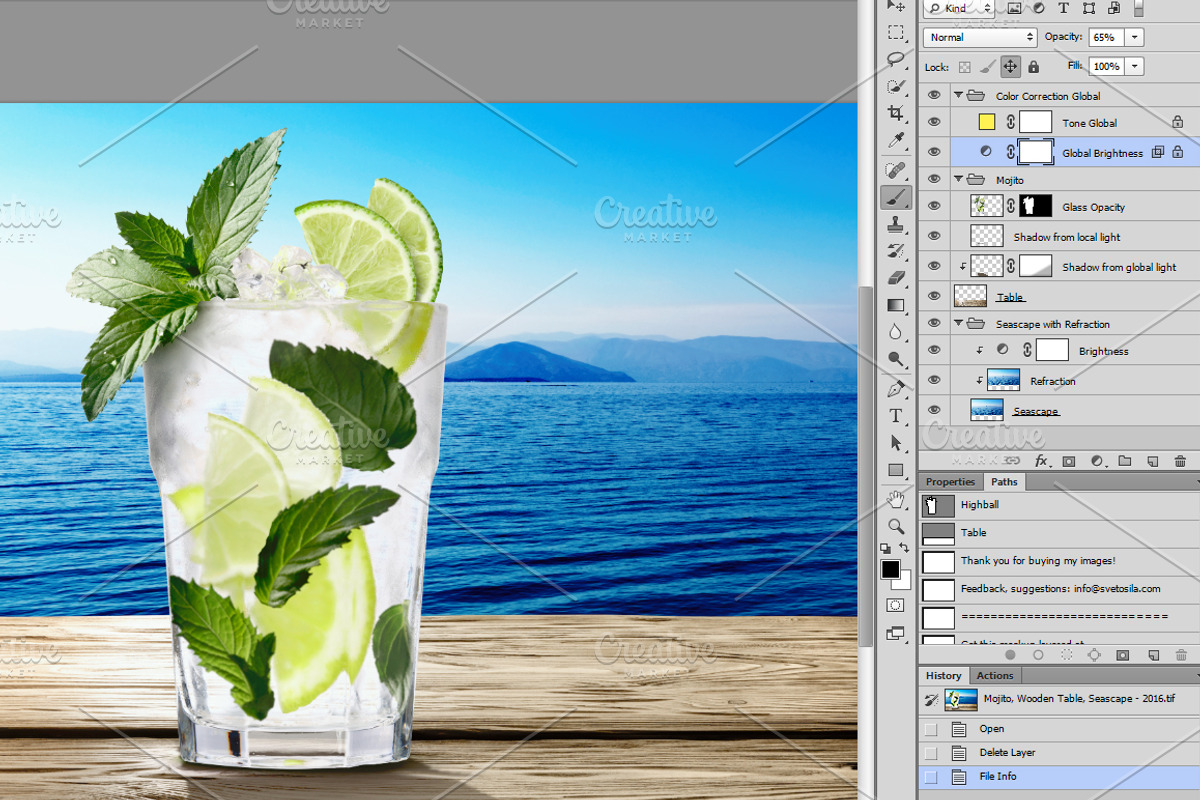
Task: Select the Dodge tool
Action: [896, 359]
